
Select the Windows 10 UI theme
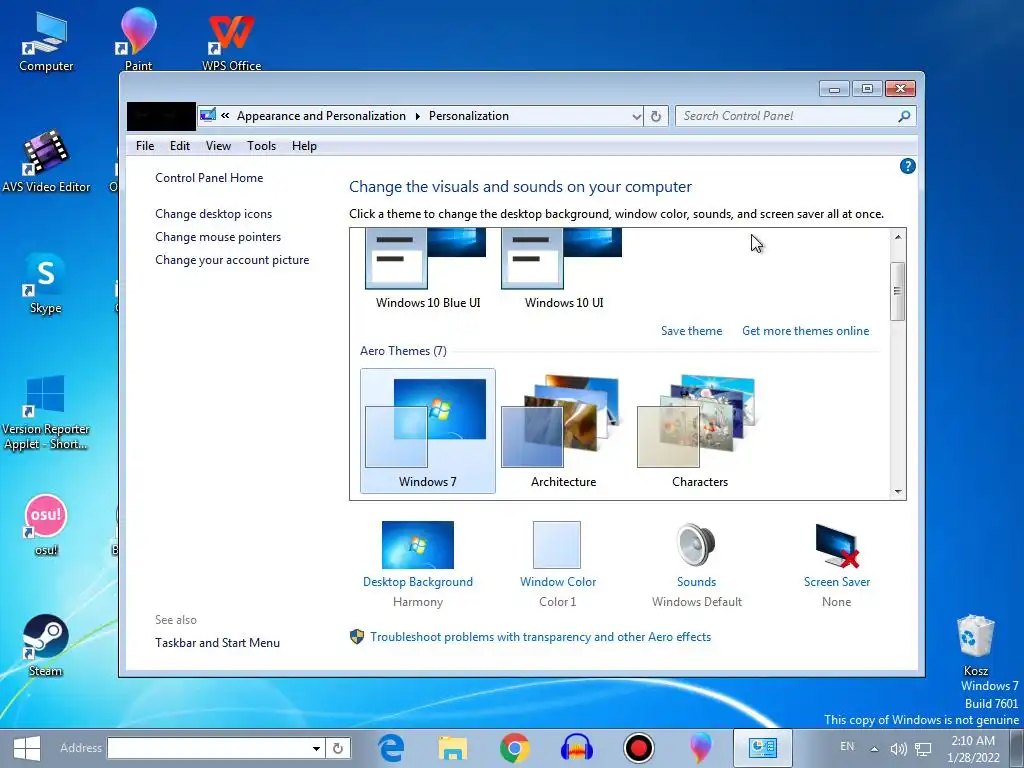pos(564,269)
